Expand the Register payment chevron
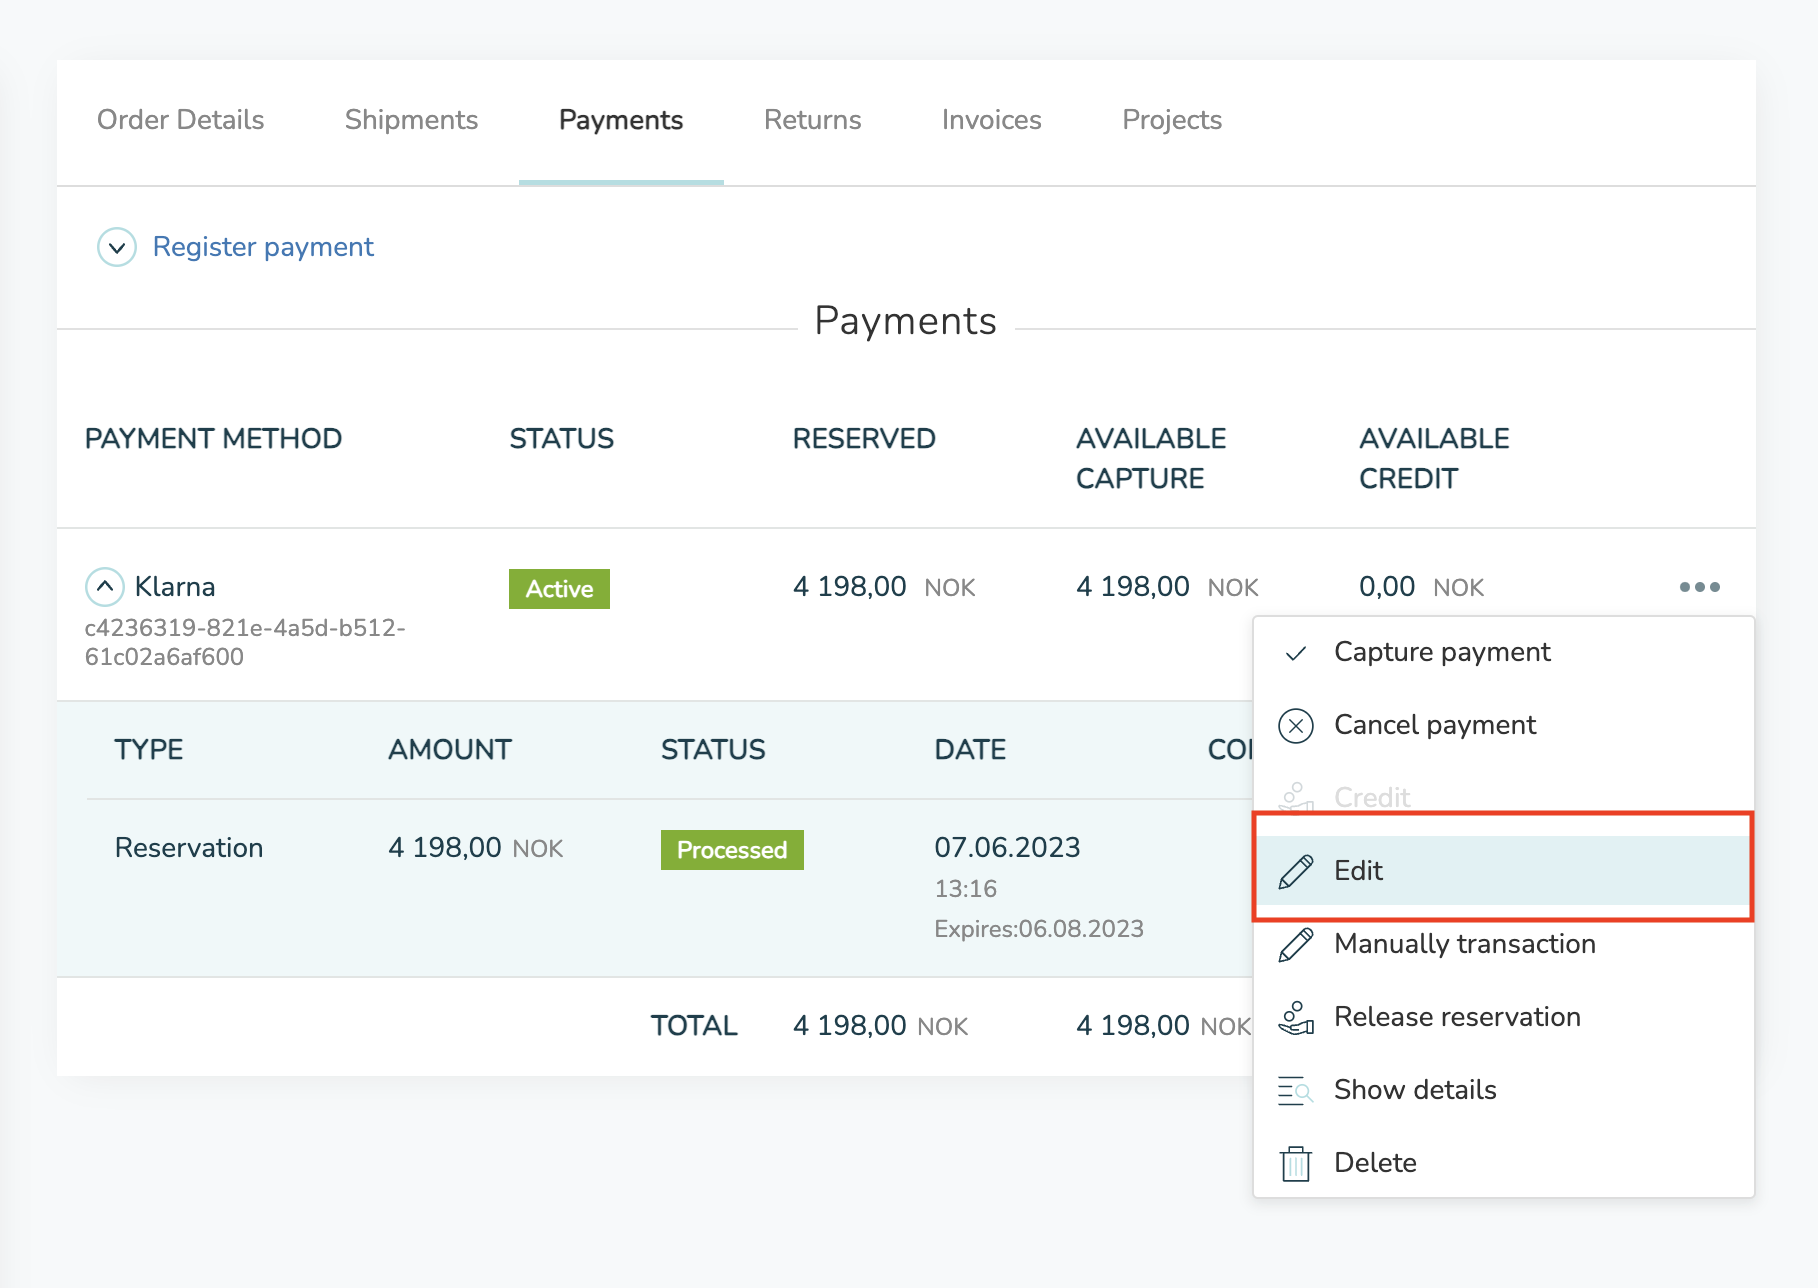Screen dimensions: 1818x1288 pos(117,247)
